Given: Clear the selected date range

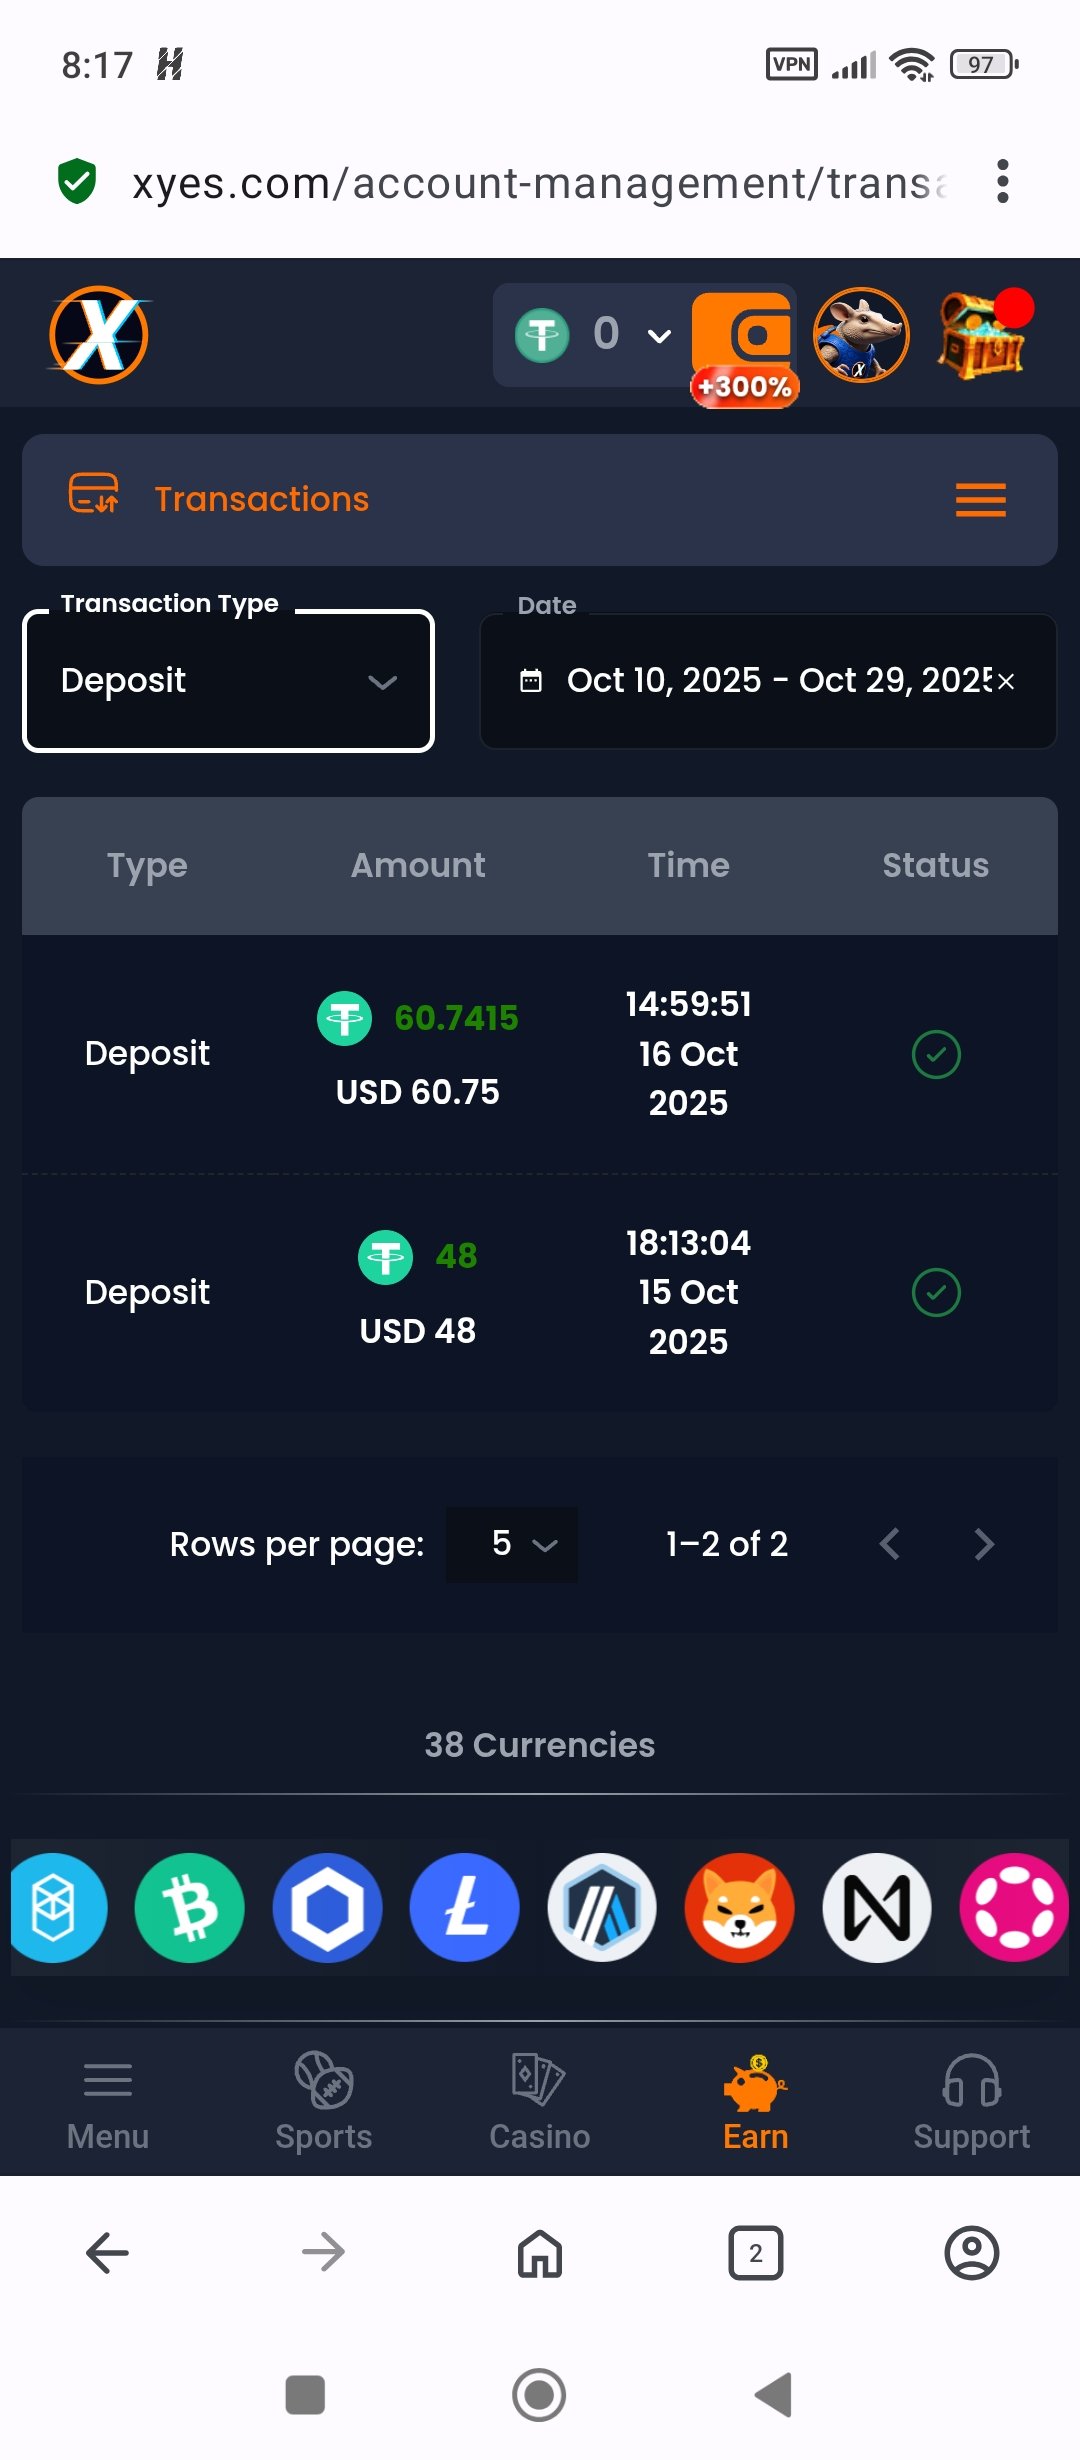Looking at the screenshot, I should (x=1006, y=681).
